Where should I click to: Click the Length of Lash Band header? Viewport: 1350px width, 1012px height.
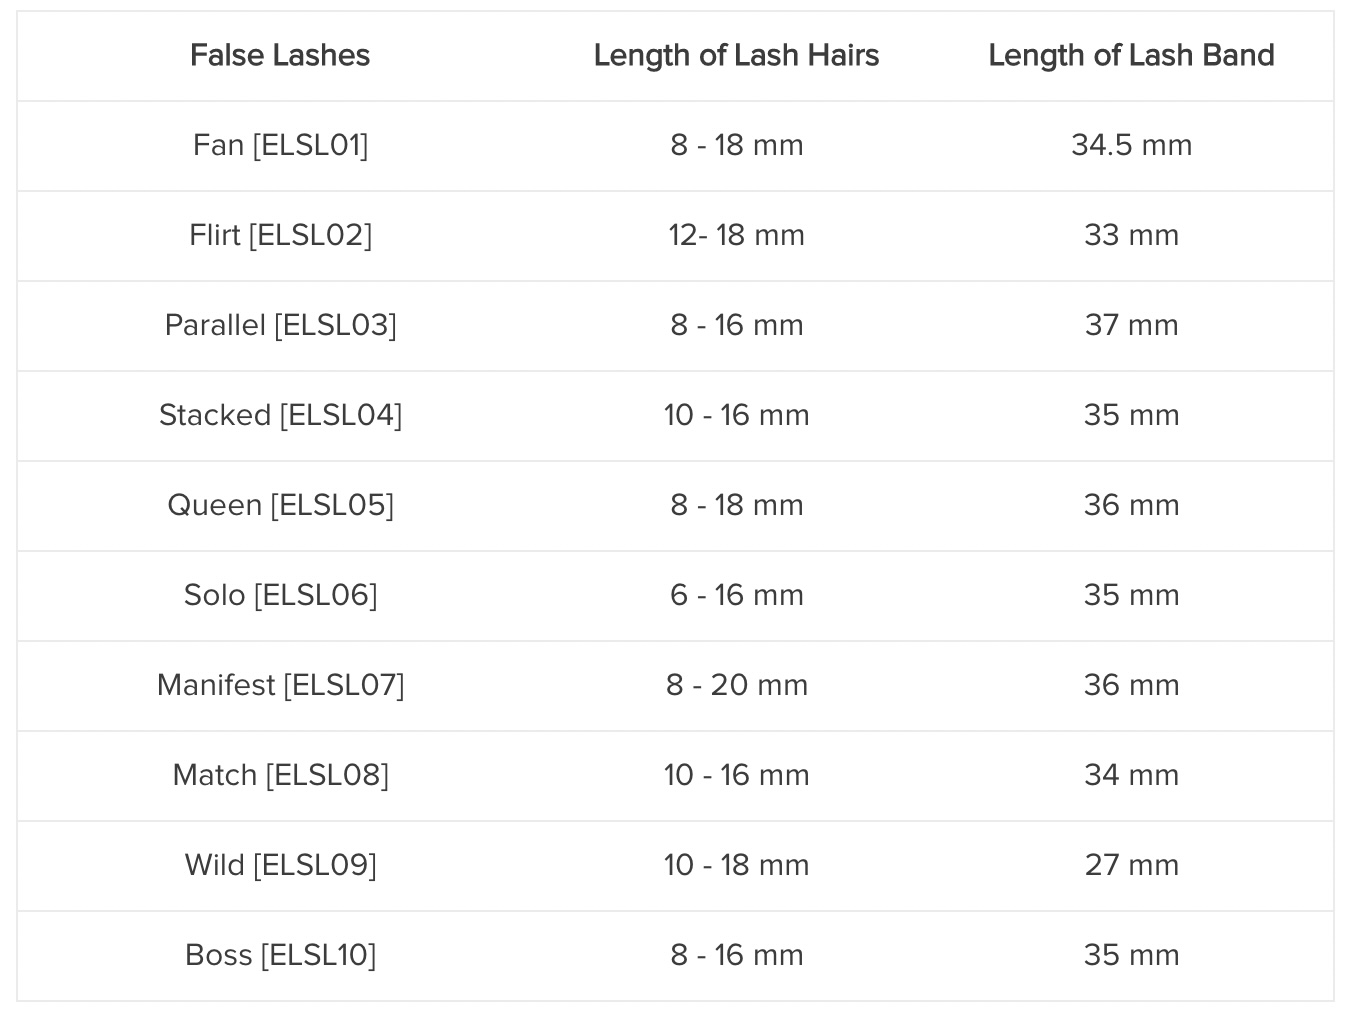(1132, 56)
